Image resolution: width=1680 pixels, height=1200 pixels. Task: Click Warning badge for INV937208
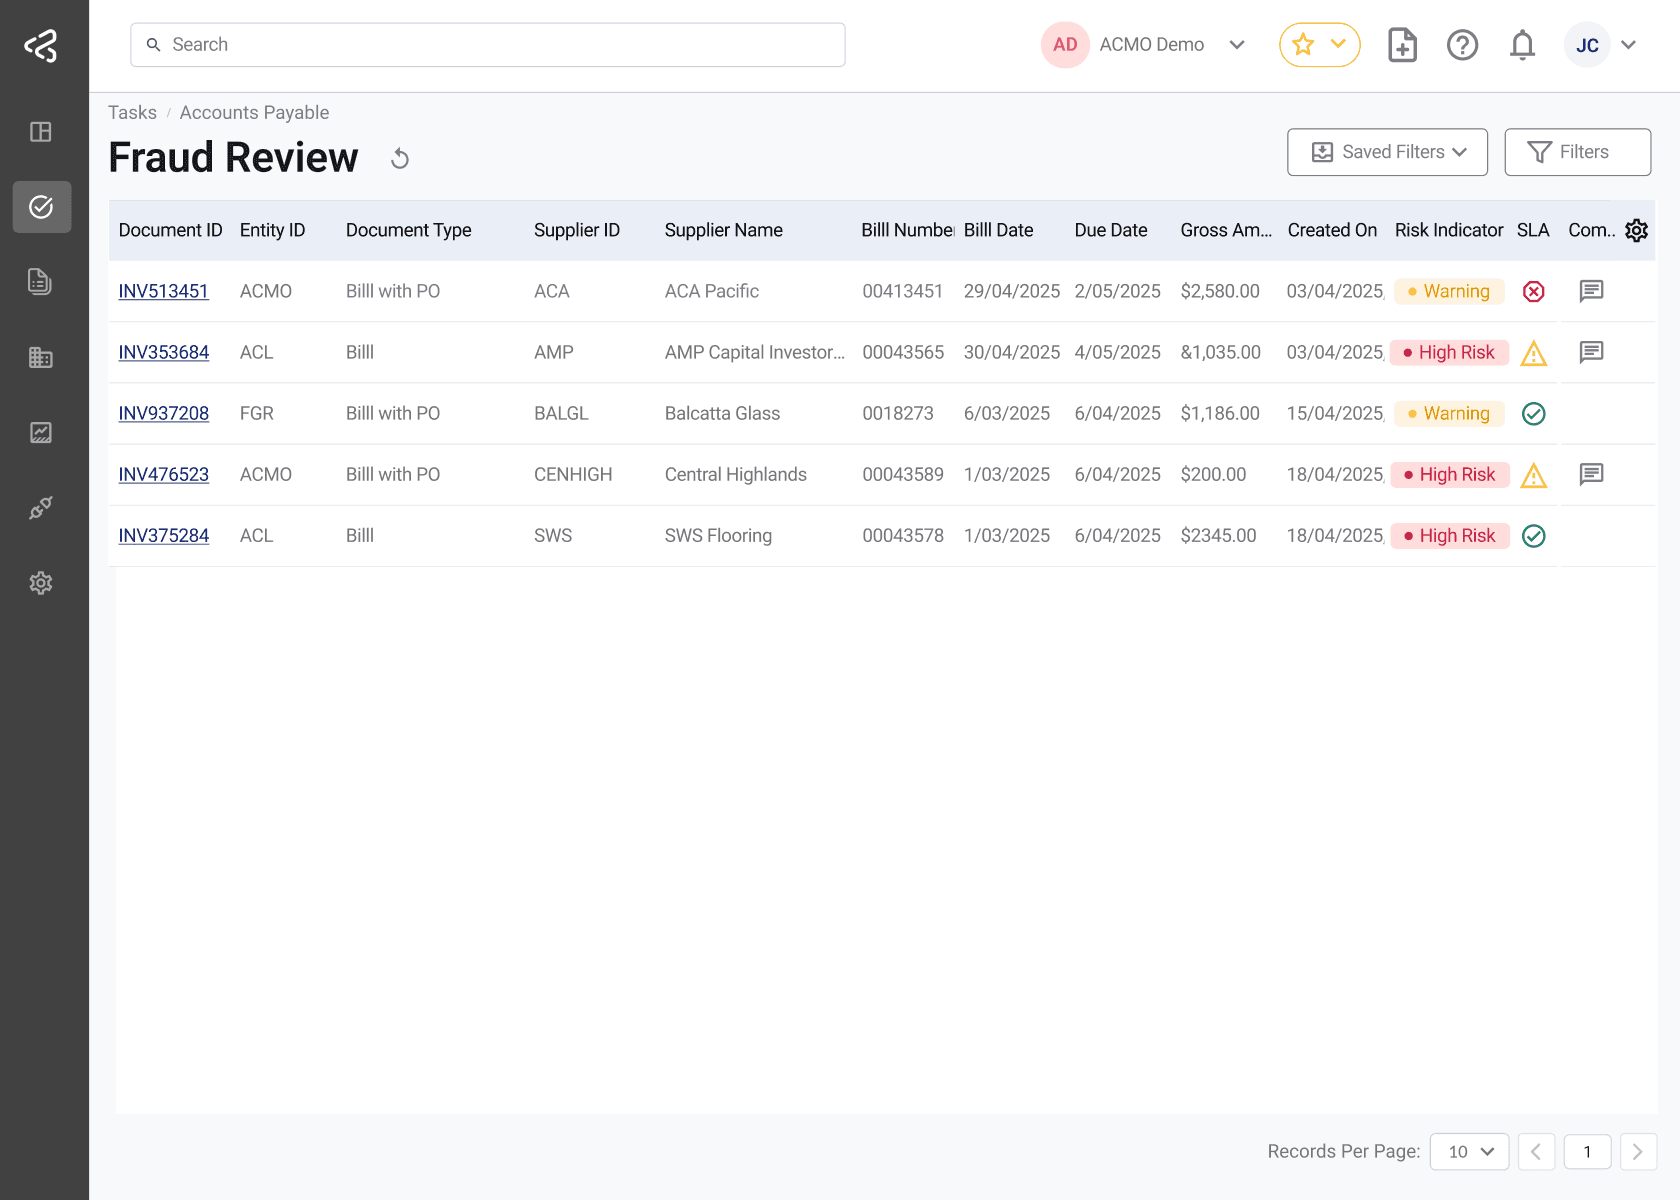[x=1449, y=413]
